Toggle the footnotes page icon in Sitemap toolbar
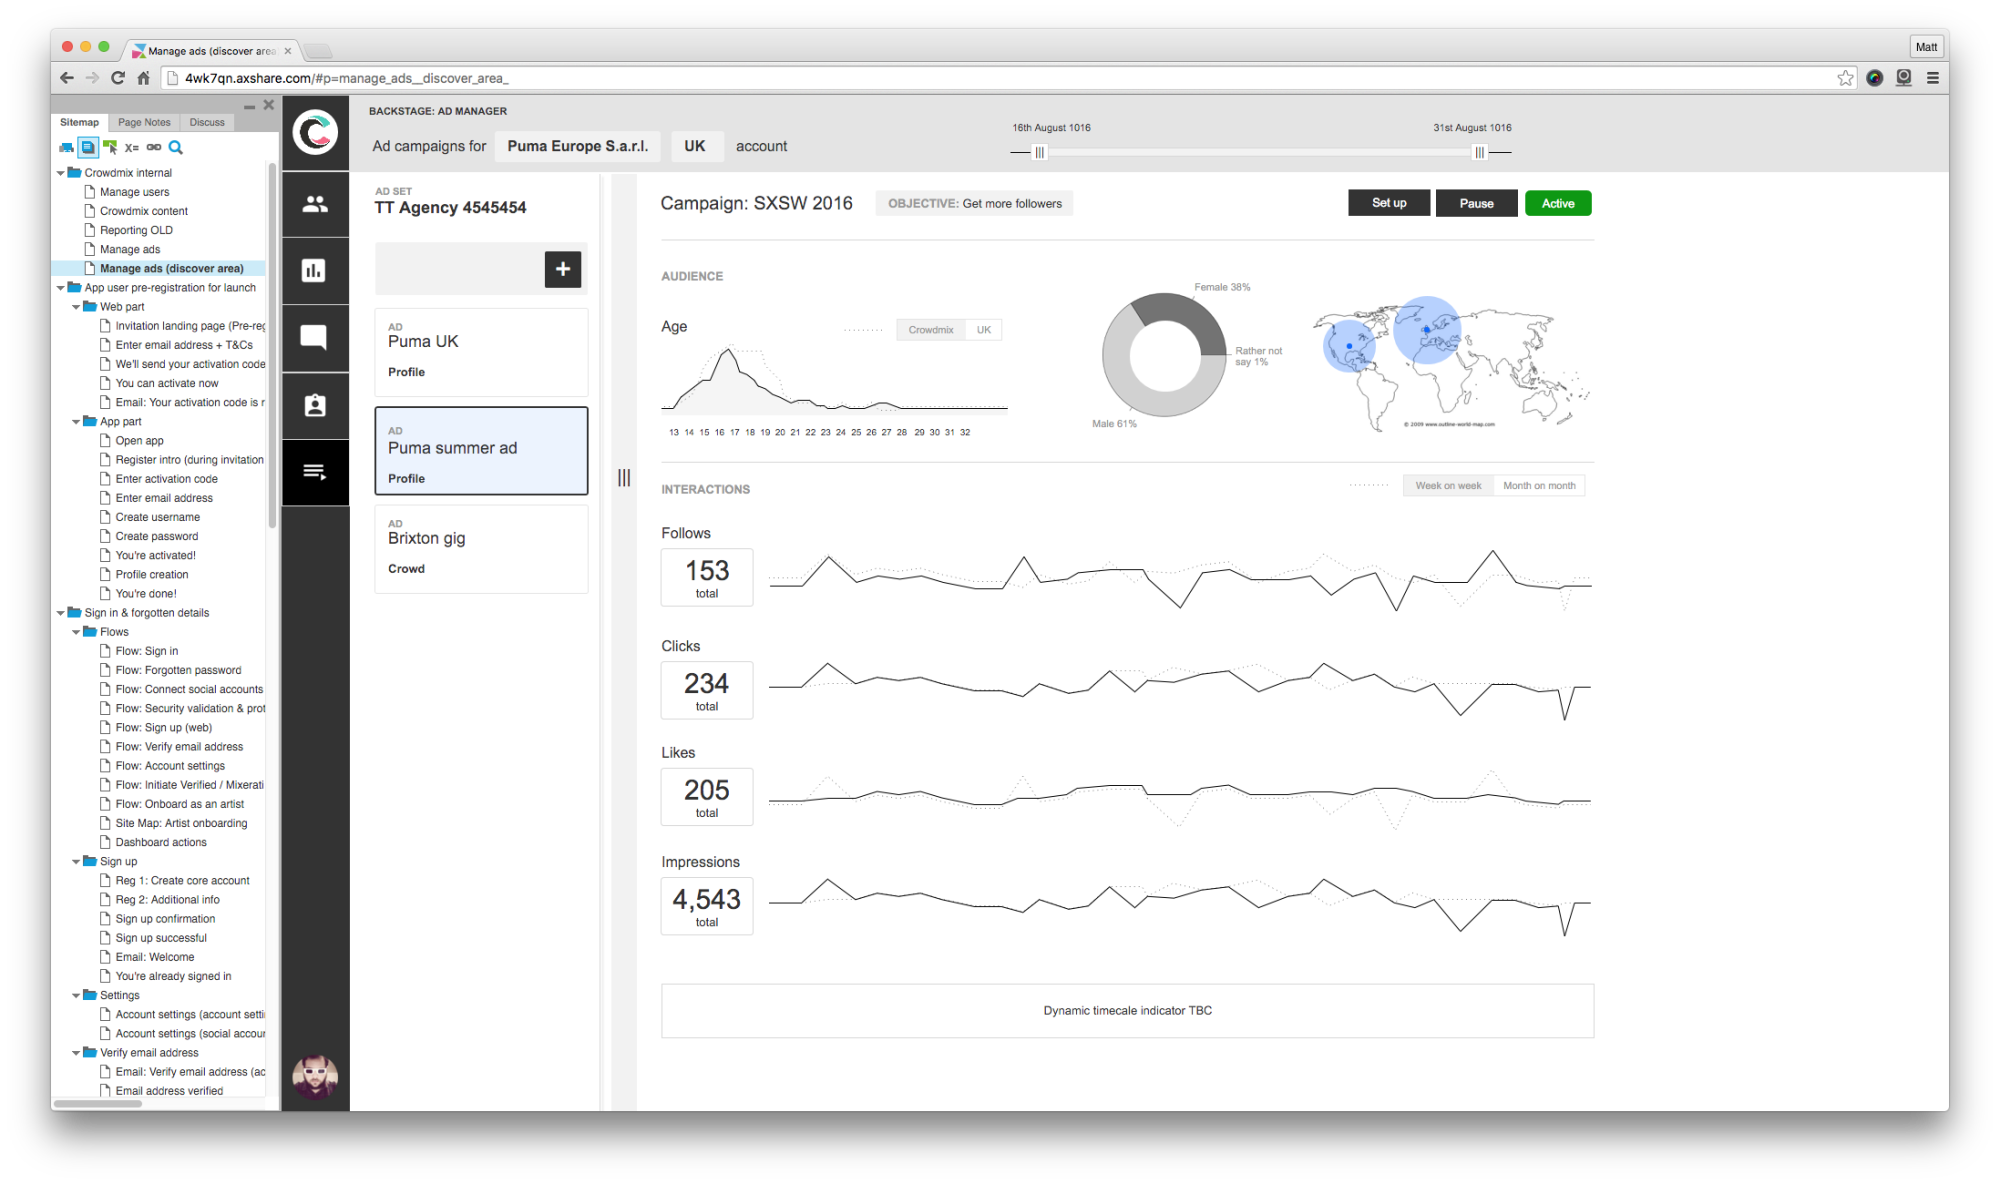Image resolution: width=2000 pixels, height=1184 pixels. tap(88, 147)
